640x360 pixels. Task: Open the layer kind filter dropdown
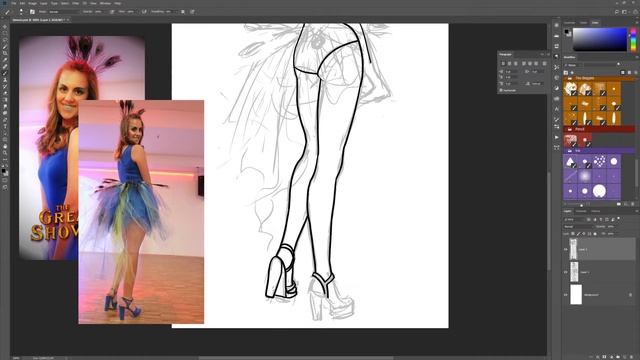(x=574, y=219)
